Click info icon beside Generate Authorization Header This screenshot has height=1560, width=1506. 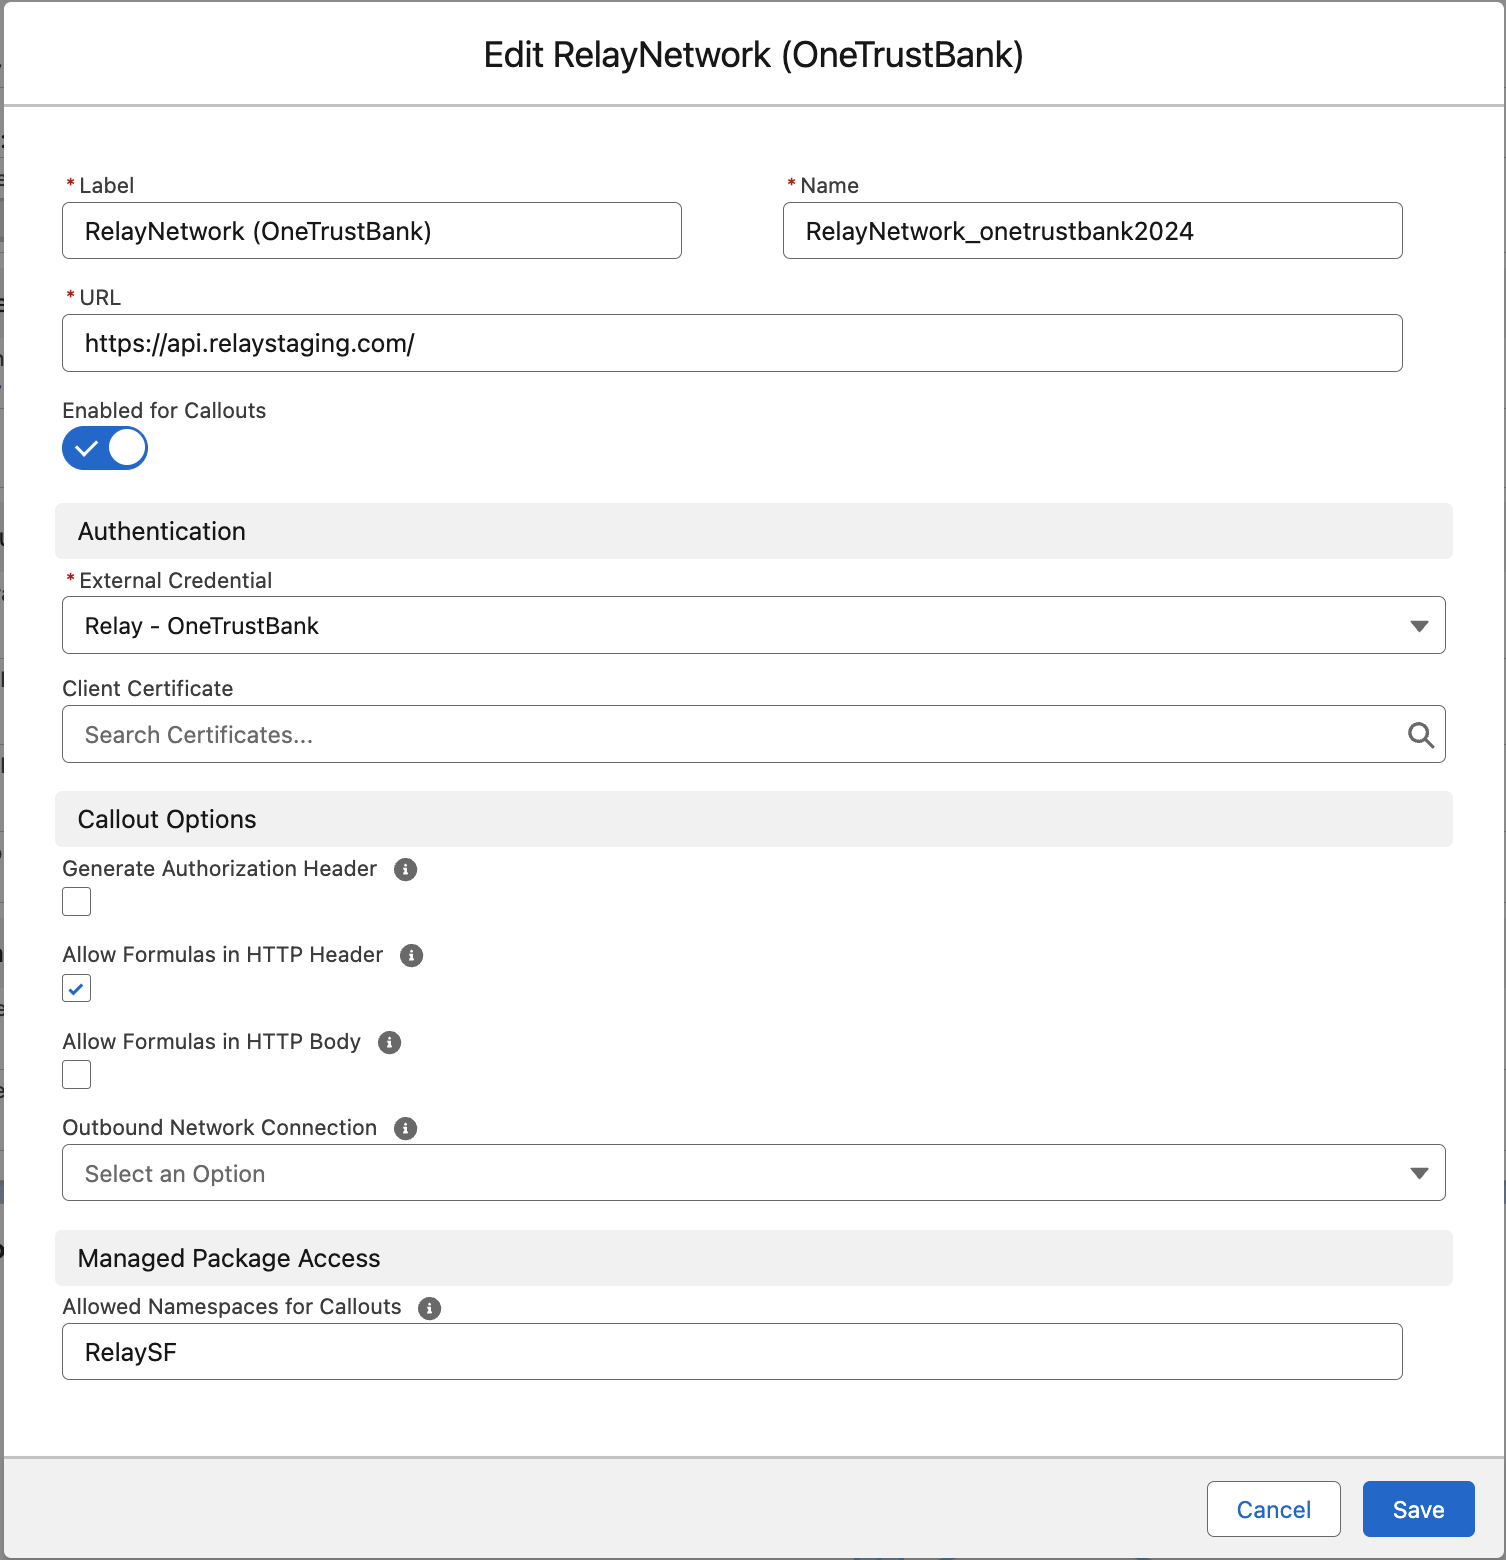pos(405,869)
